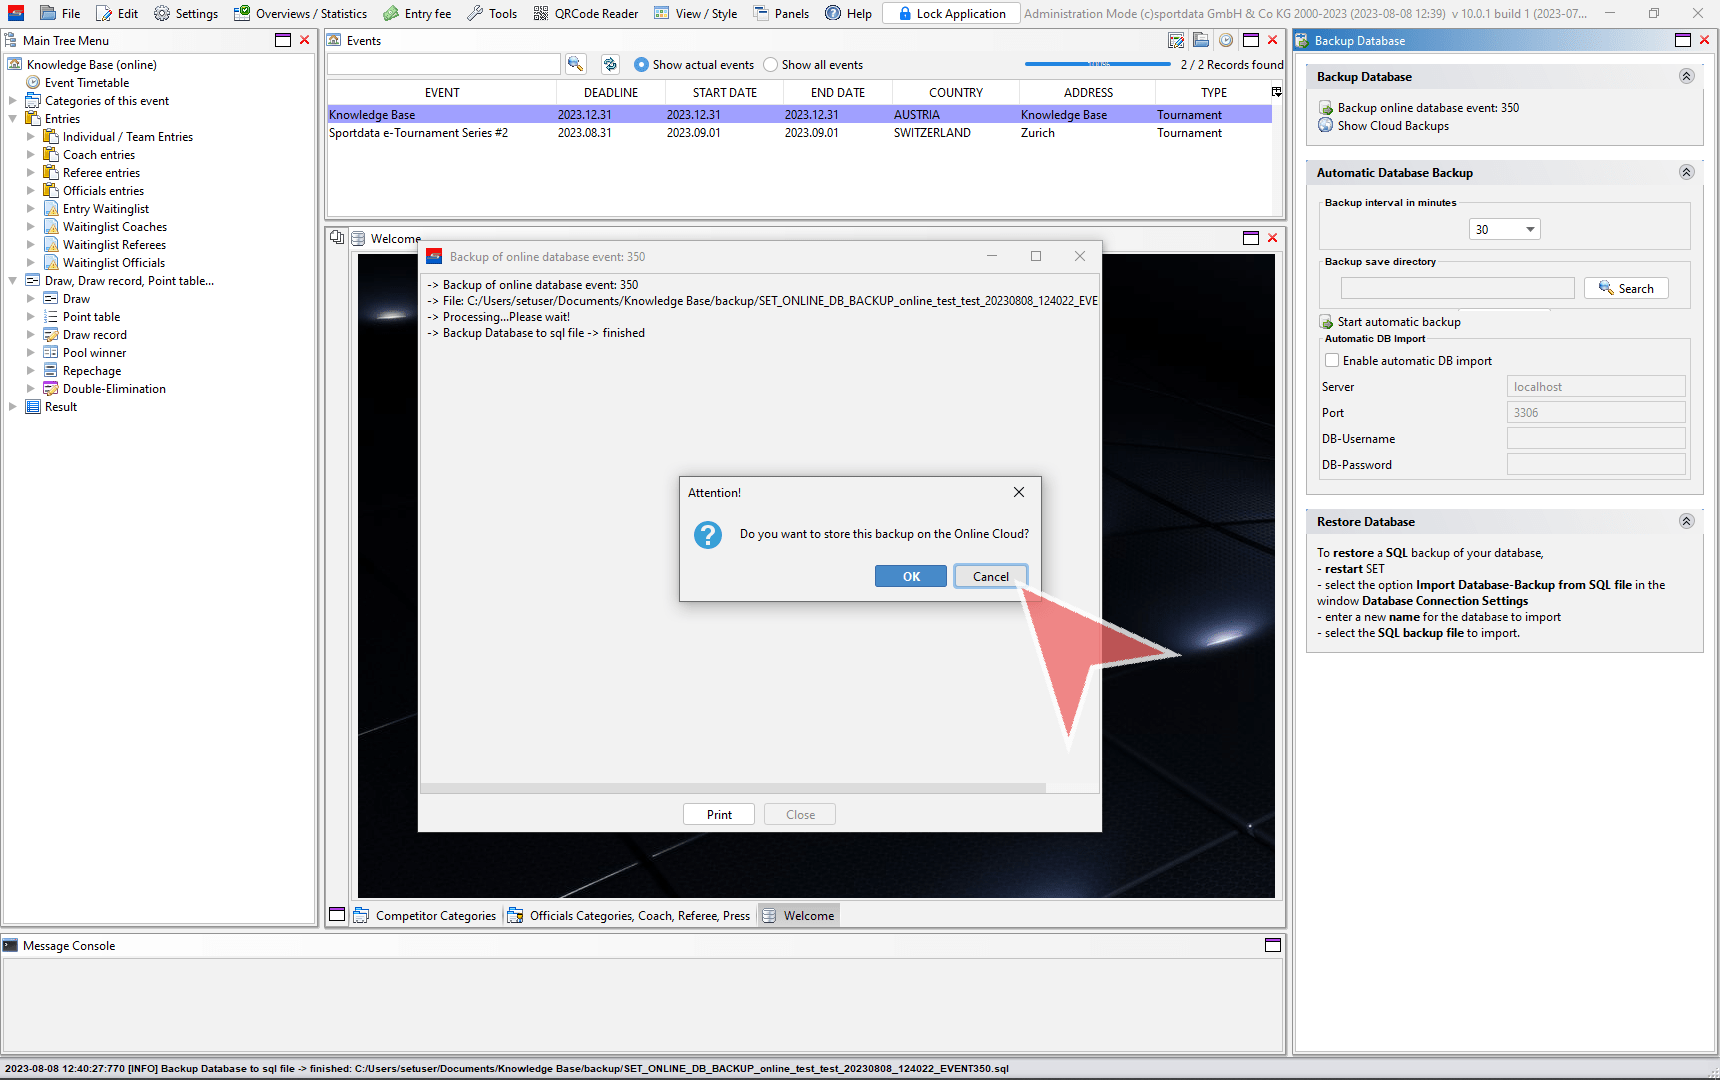Collapse the Restore Database section
The image size is (1720, 1080).
[1686, 521]
